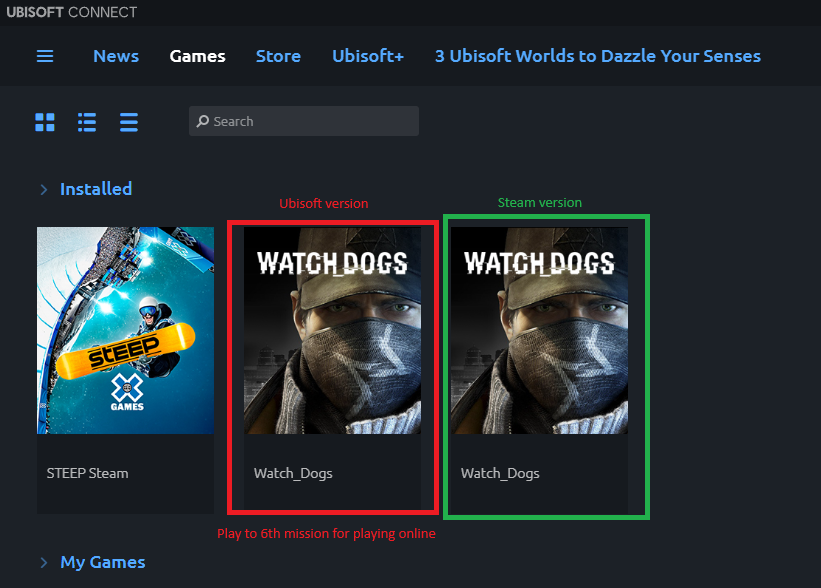The width and height of the screenshot is (821, 588).
Task: Click the Ubisoft Connect logo
Action: click(x=72, y=12)
